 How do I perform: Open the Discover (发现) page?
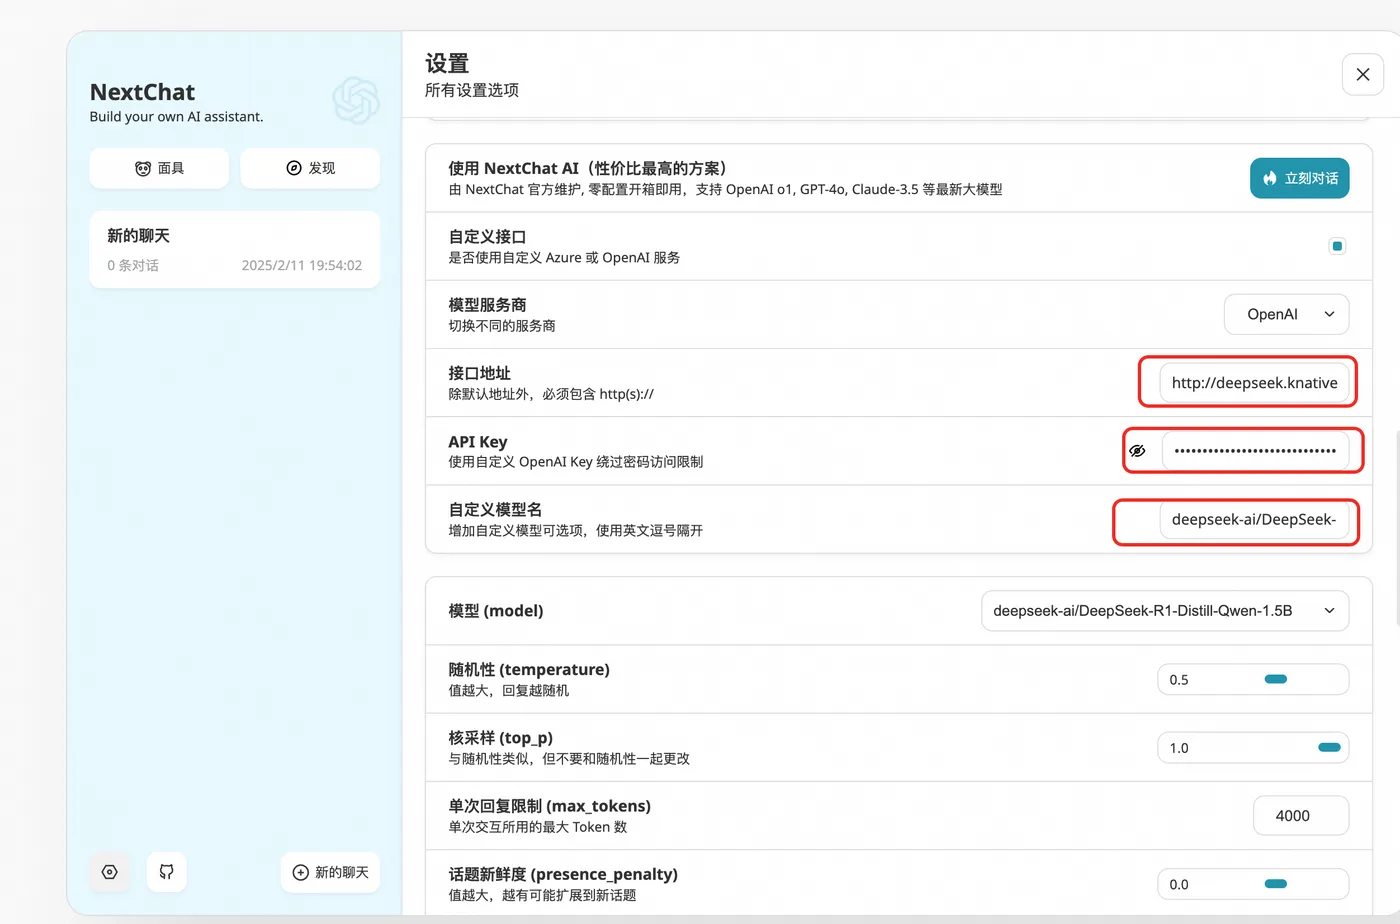click(x=310, y=168)
